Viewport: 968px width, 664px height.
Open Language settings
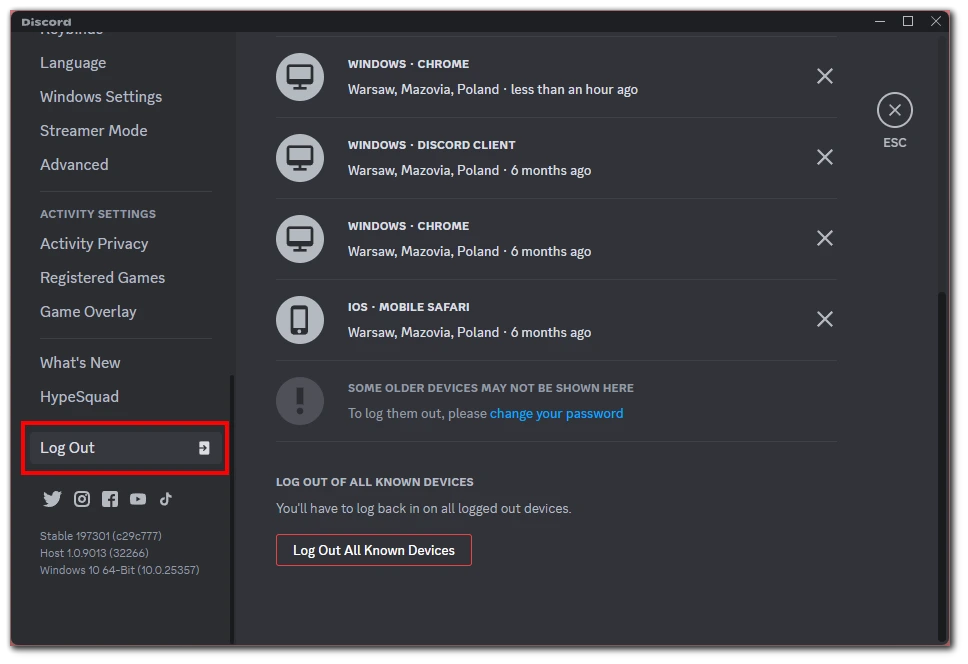pyautogui.click(x=73, y=63)
